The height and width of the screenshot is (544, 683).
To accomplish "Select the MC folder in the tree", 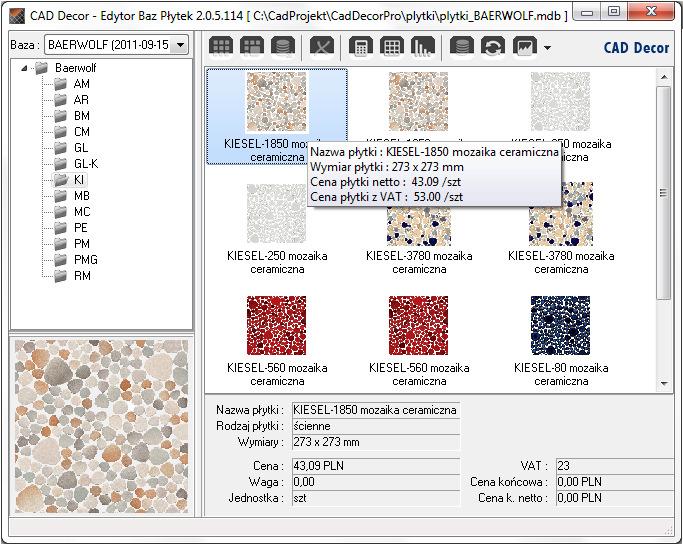I will click(82, 212).
